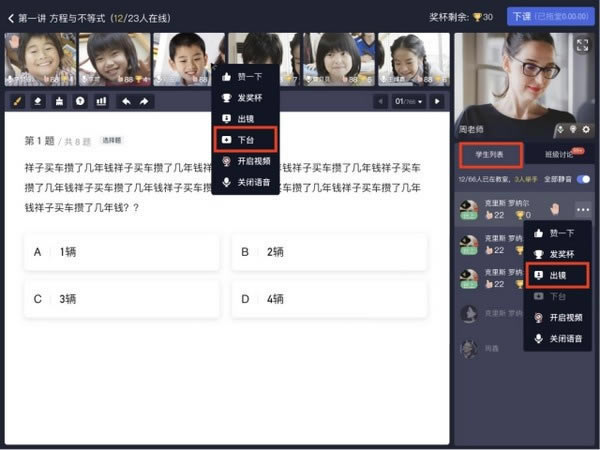Screen dimensions: 600x450
Task: Select the eraser tool in whiteboard toolbar
Action: [38, 101]
